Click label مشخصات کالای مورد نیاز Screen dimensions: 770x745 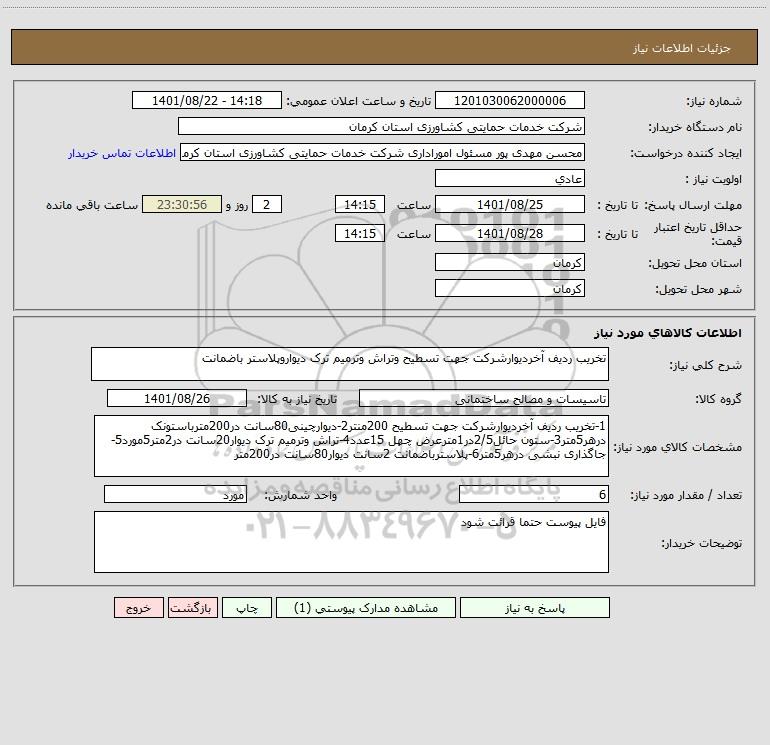click(x=678, y=447)
